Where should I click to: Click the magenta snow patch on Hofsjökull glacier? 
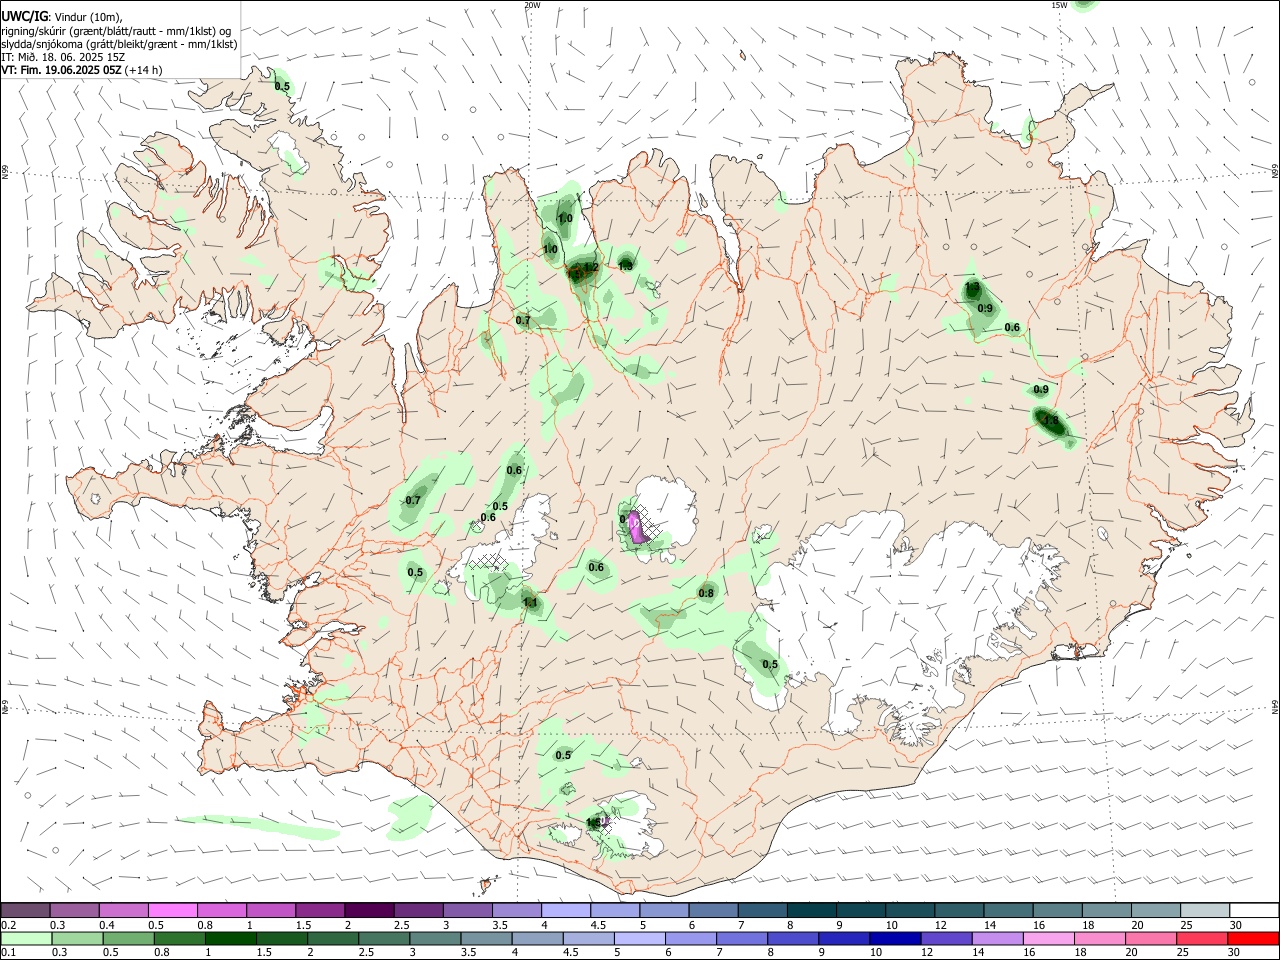[637, 527]
